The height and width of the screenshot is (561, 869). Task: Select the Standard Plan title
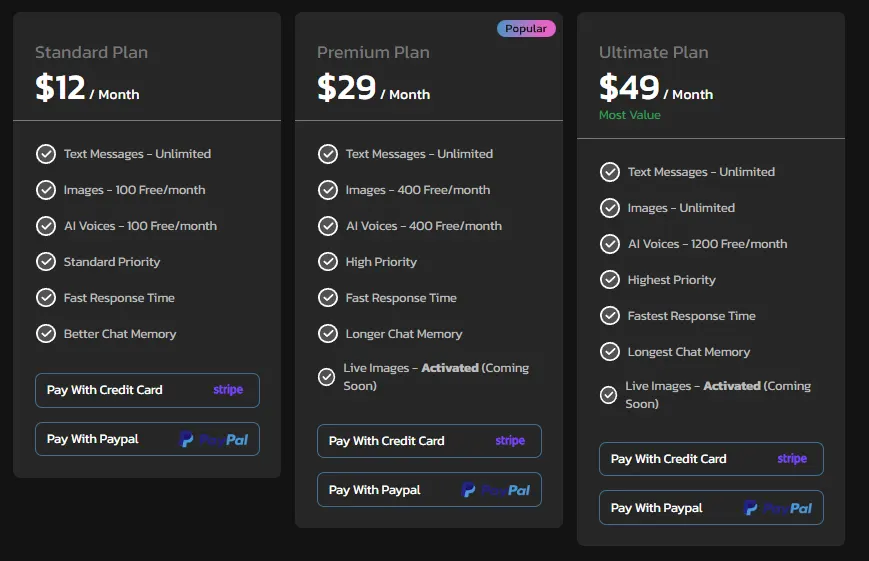[92, 53]
